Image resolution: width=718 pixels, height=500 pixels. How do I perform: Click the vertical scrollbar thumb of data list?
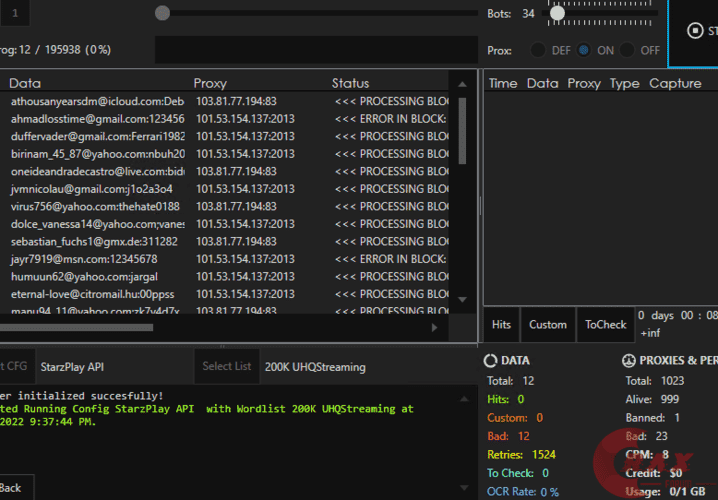[462, 130]
